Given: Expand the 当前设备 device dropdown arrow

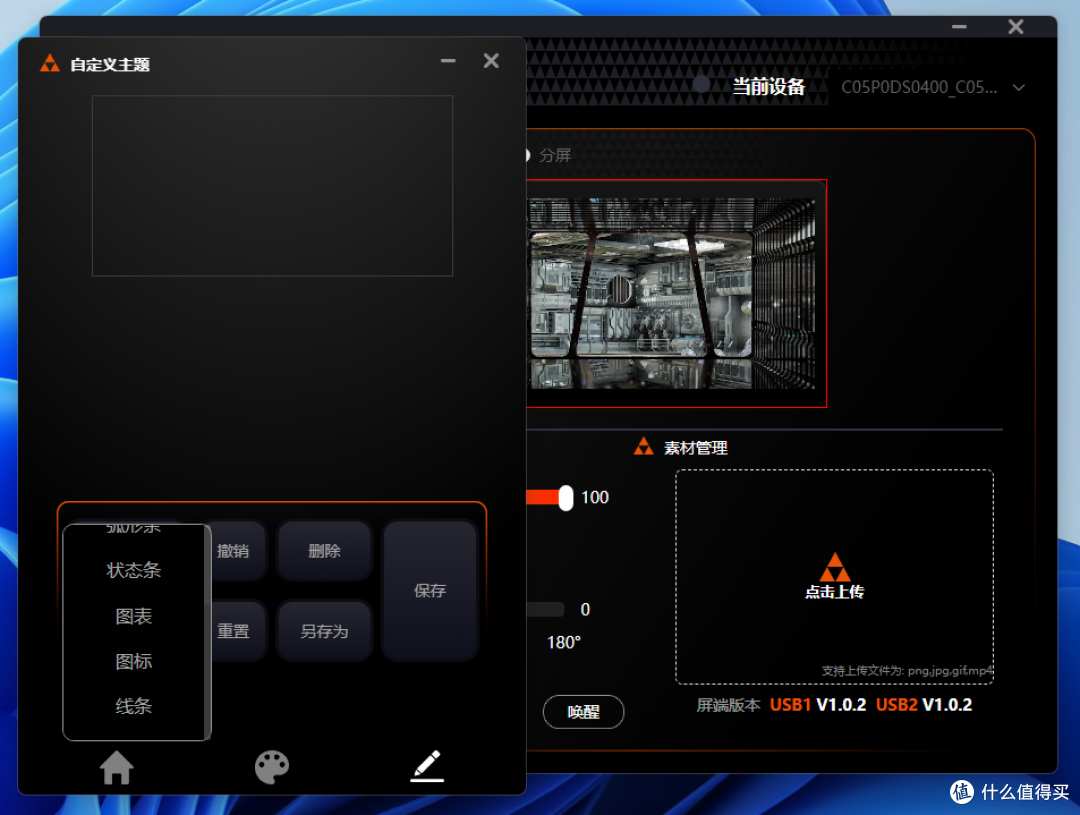Looking at the screenshot, I should (x=1019, y=87).
